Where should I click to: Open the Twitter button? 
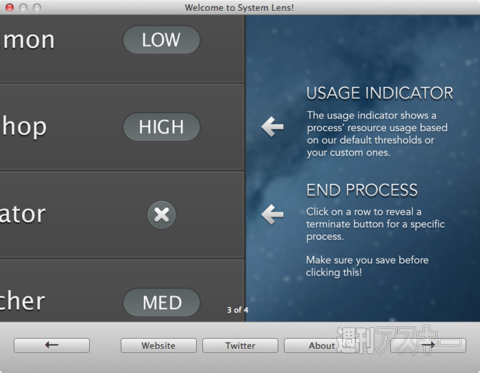pos(240,345)
